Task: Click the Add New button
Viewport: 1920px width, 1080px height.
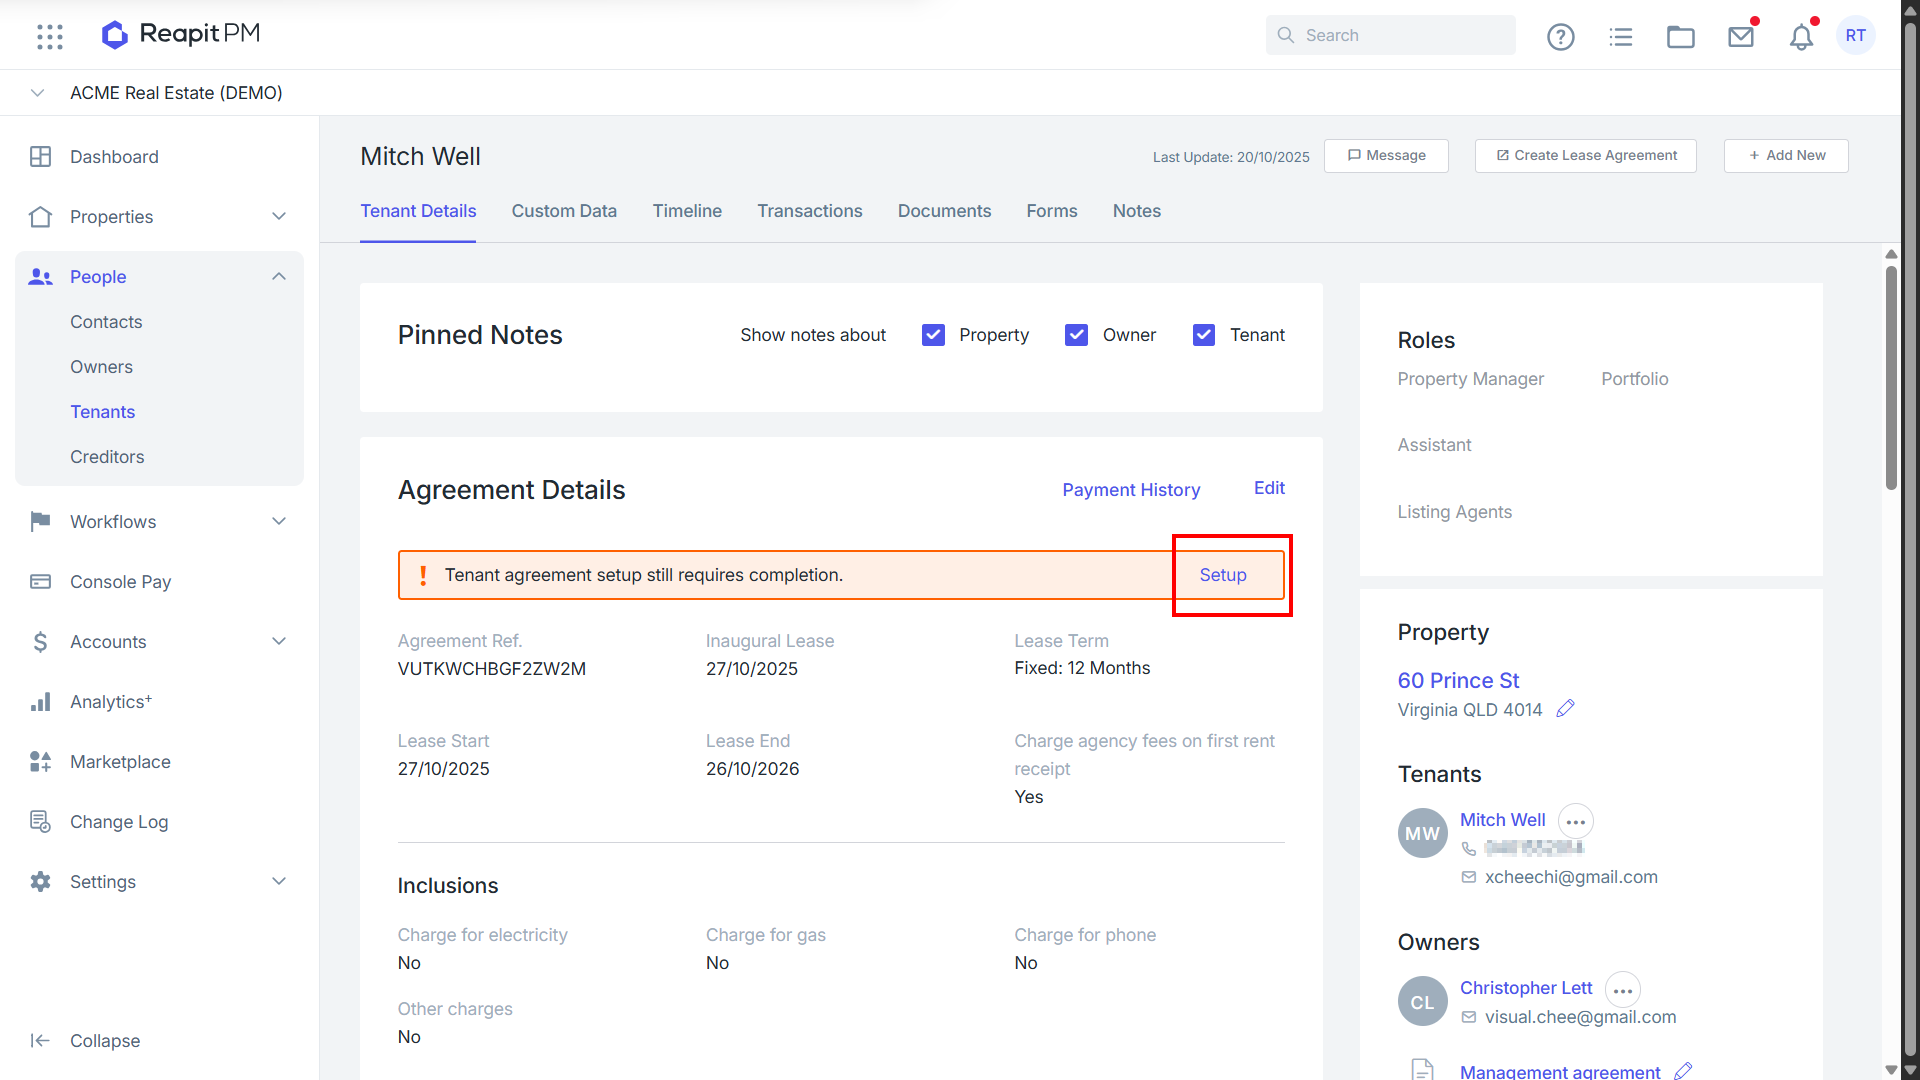Action: pyautogui.click(x=1786, y=156)
